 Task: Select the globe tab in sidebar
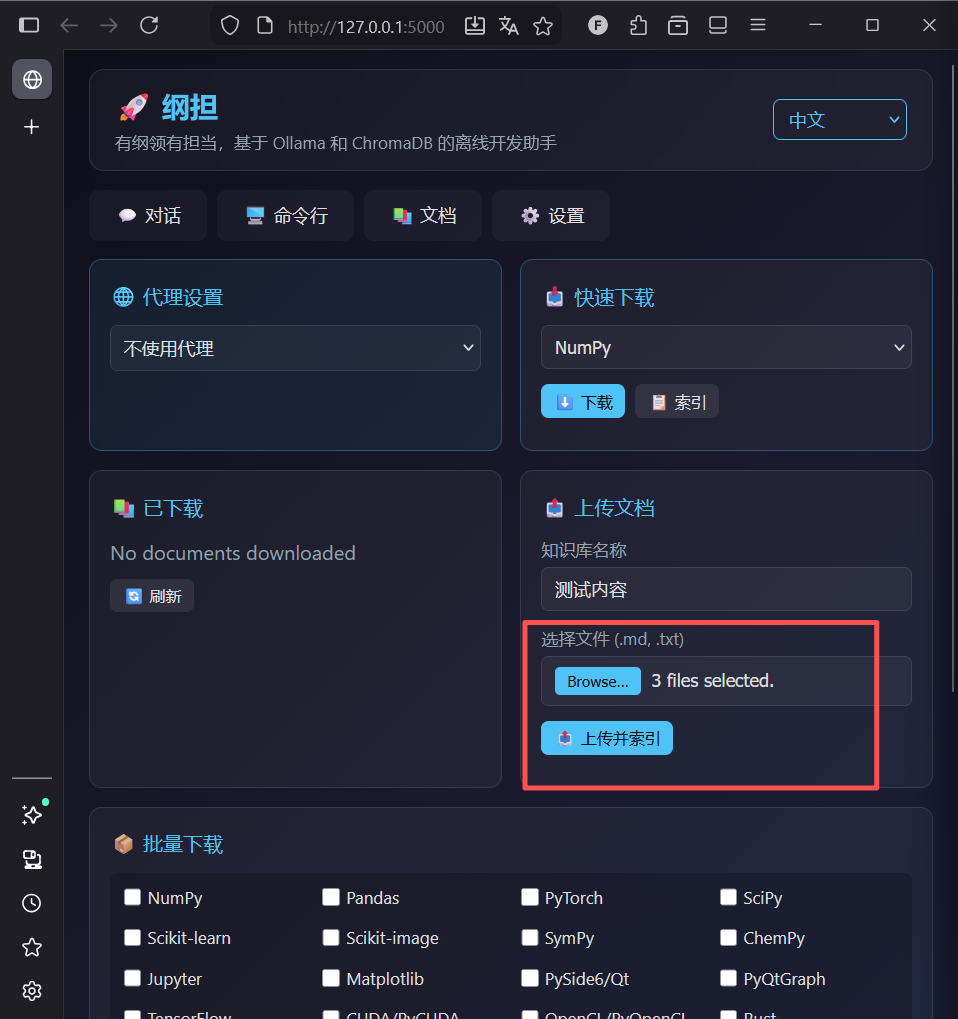click(32, 80)
